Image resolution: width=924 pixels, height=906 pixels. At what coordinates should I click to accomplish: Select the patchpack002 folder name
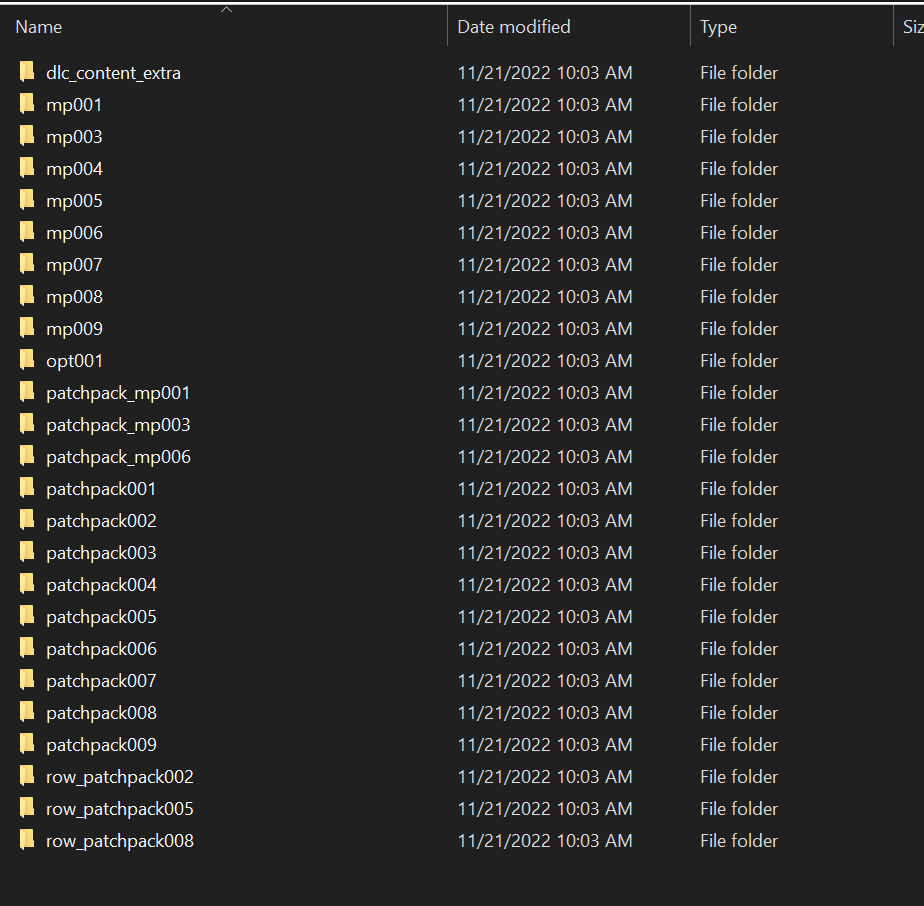101,521
